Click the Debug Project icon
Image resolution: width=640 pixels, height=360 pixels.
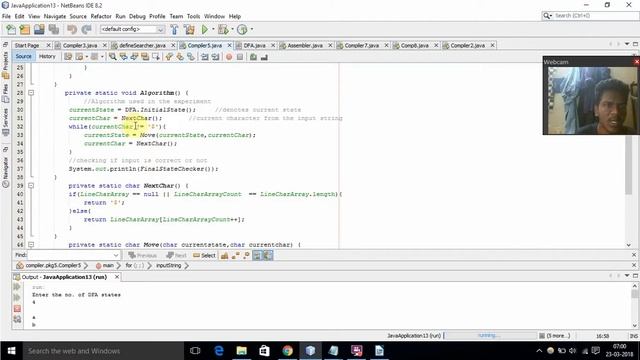[223, 29]
